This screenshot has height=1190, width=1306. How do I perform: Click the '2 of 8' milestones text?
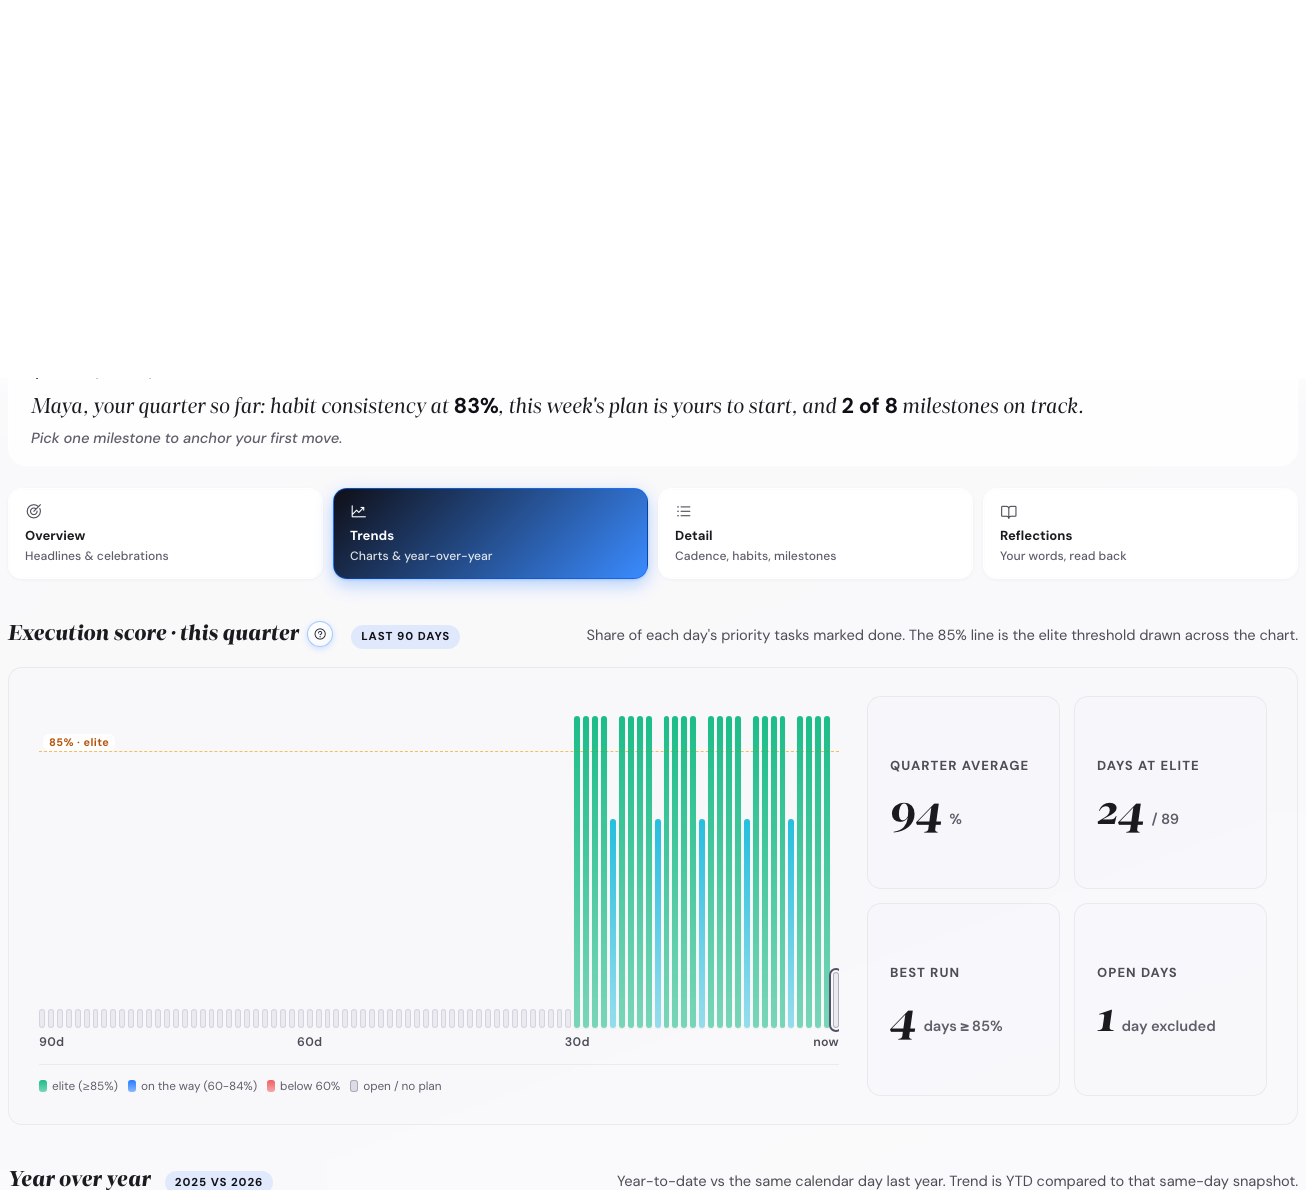(x=869, y=406)
